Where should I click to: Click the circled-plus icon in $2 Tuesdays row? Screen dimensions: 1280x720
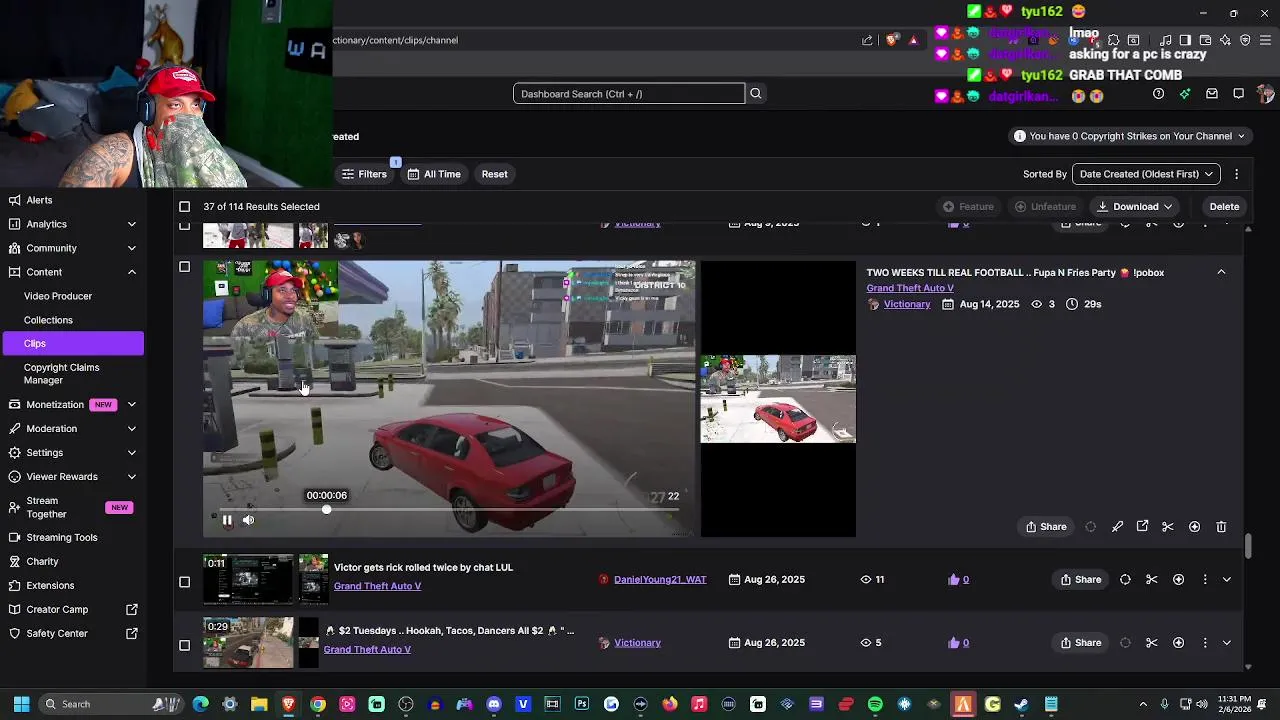point(1178,643)
